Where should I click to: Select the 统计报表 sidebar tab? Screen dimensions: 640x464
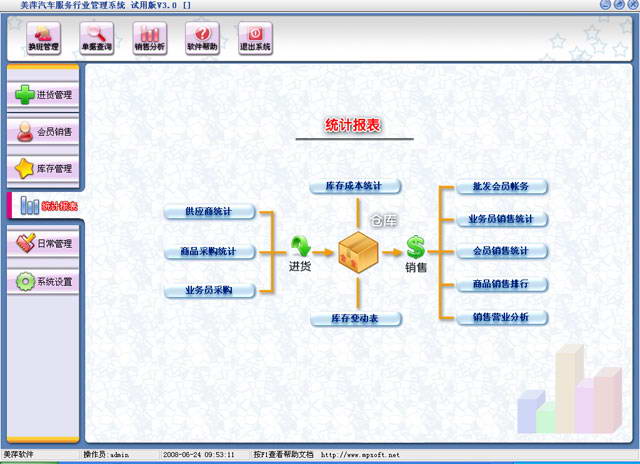click(44, 206)
